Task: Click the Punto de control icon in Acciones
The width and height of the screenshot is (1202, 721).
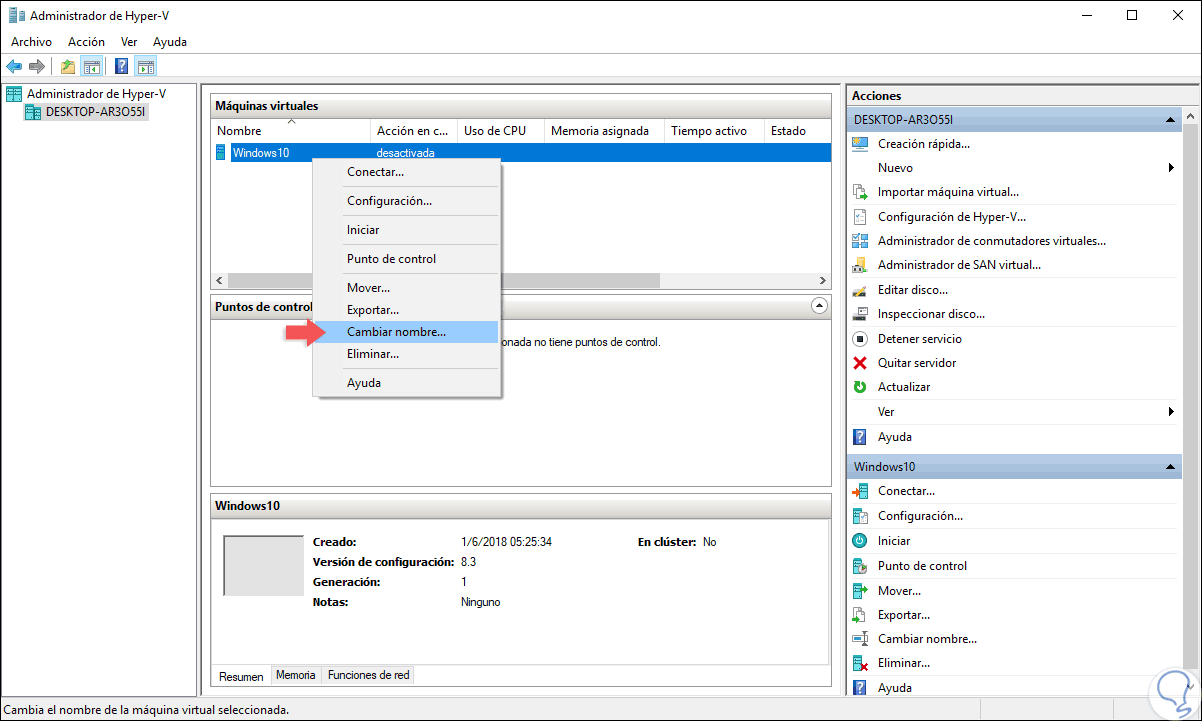Action: tap(859, 565)
